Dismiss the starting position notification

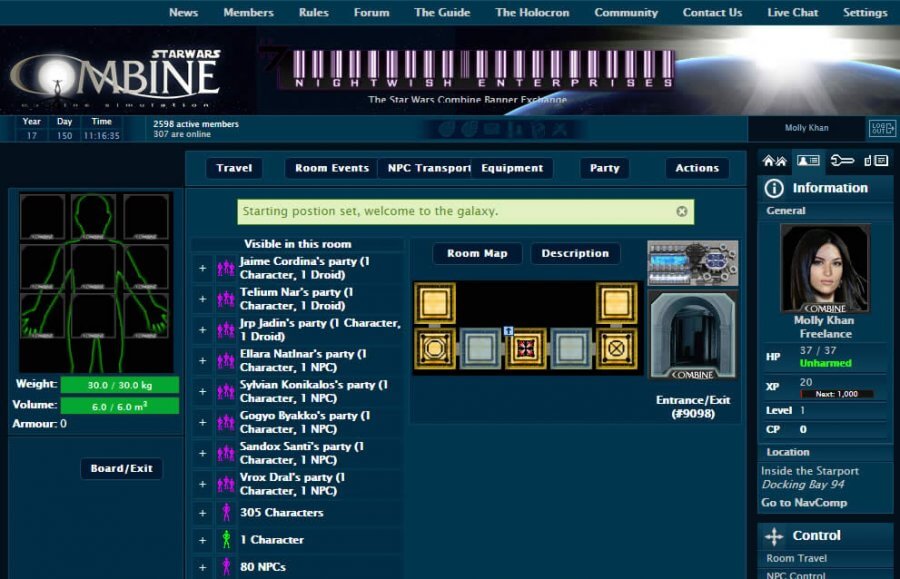(681, 211)
